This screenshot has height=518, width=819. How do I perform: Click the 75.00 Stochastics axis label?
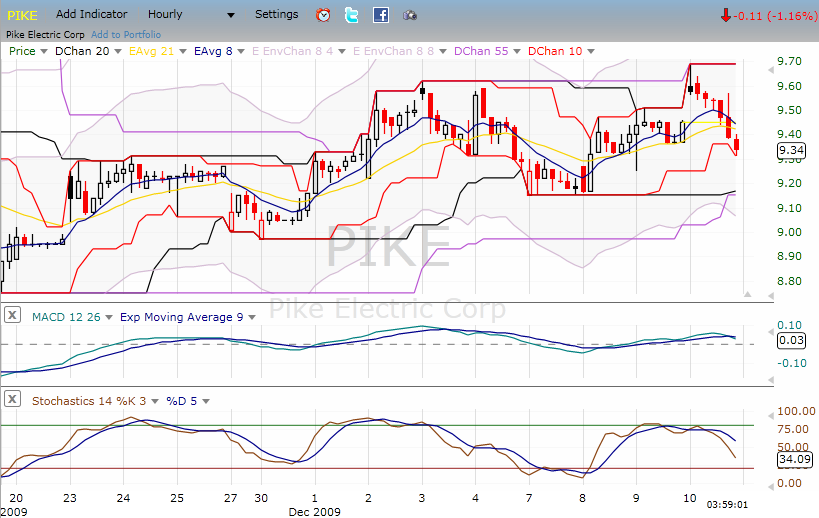(x=793, y=429)
